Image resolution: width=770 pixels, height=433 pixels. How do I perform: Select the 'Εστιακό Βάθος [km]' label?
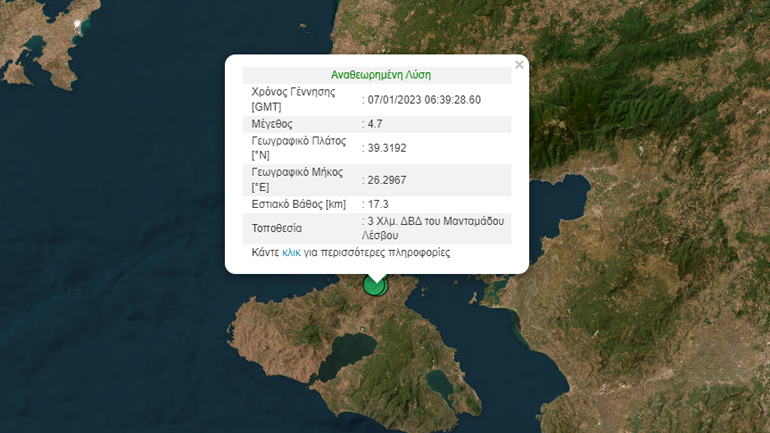[x=298, y=204]
